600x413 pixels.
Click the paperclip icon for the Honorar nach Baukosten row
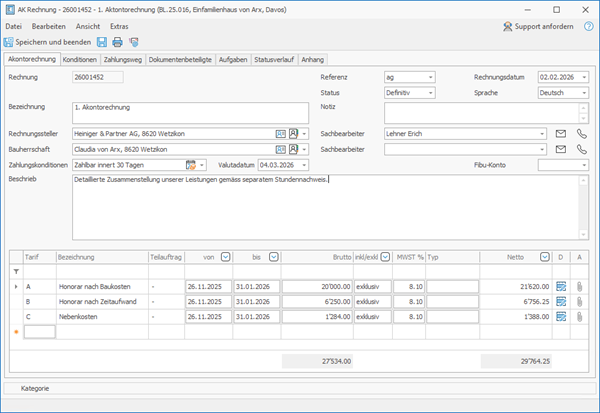579,287
